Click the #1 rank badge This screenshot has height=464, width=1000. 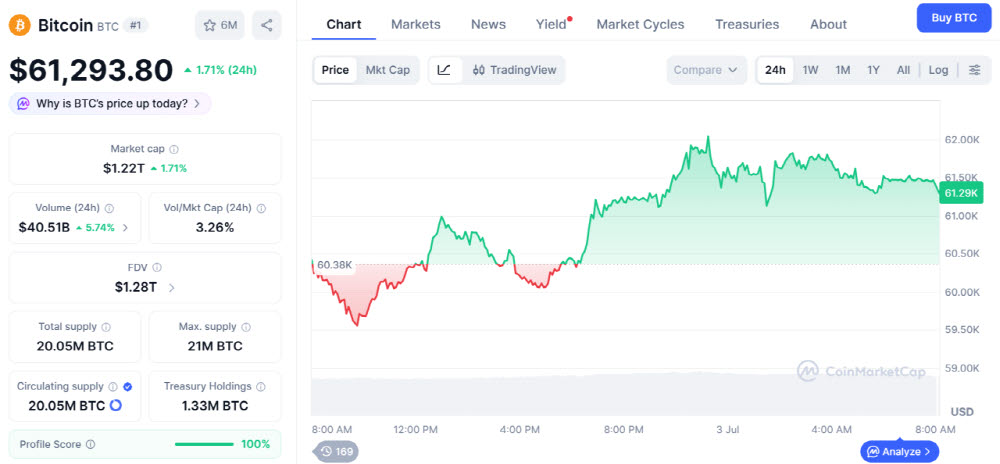coord(136,25)
